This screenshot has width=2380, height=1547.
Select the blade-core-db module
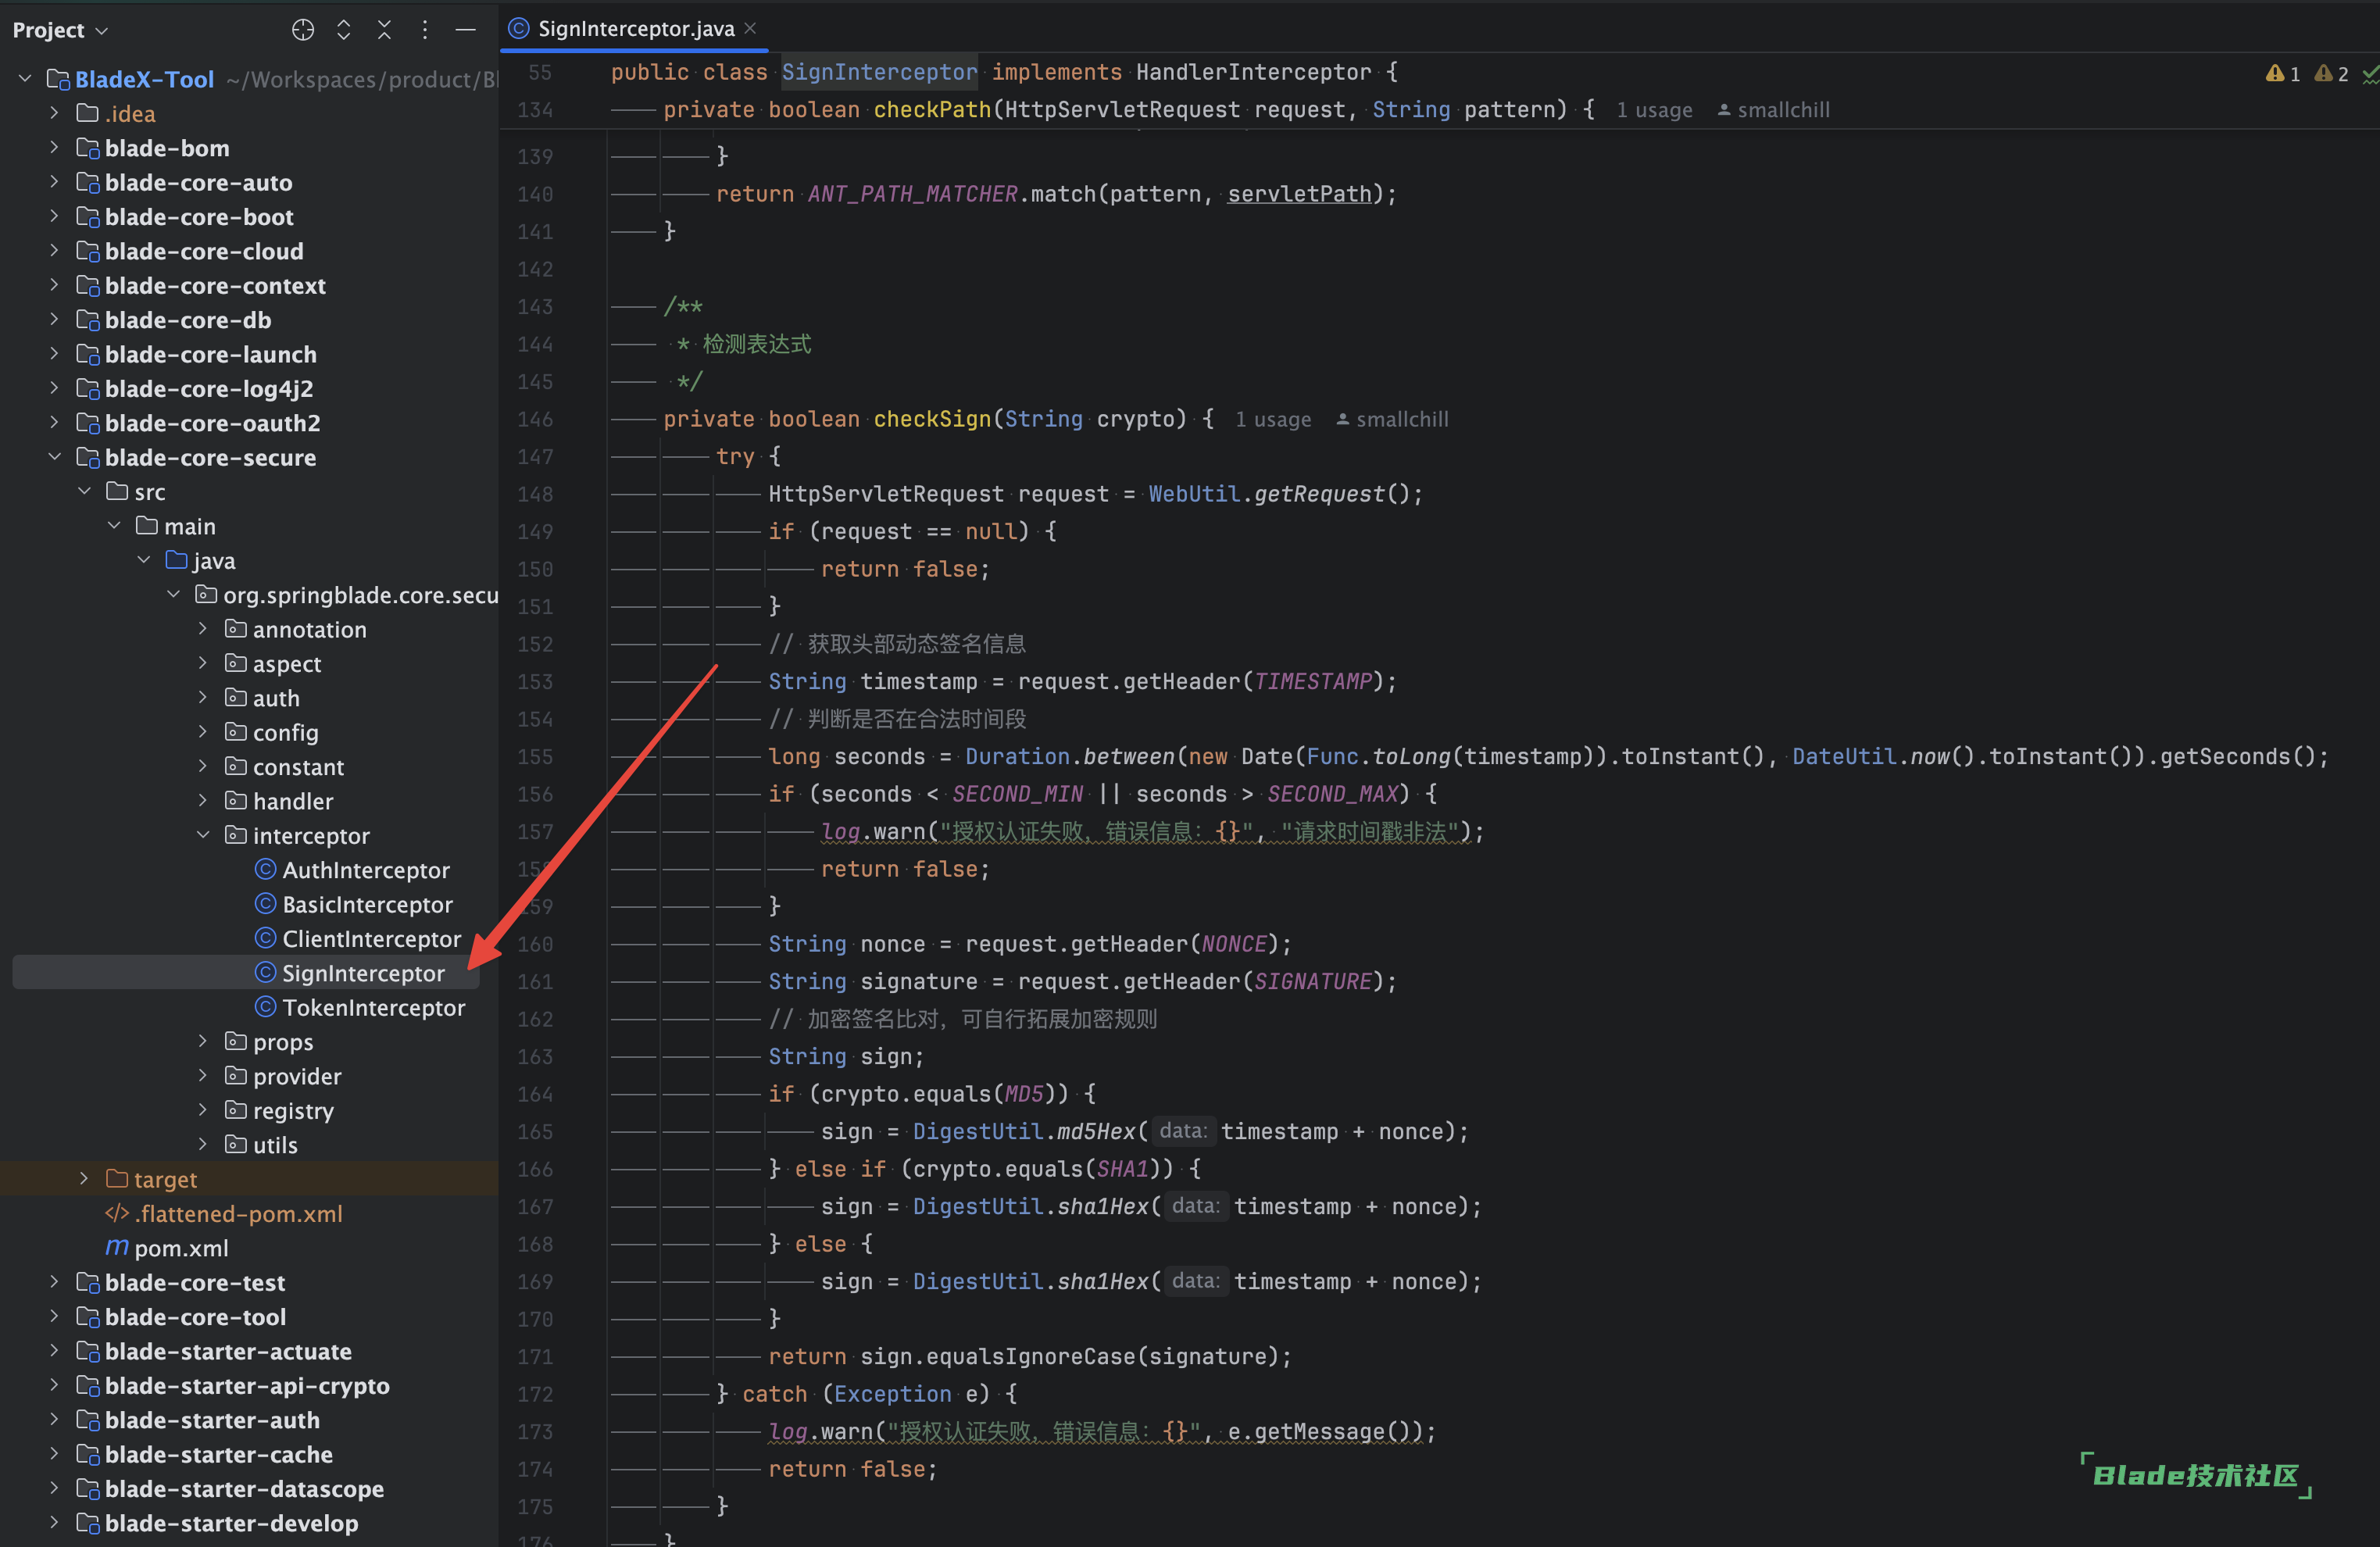(x=188, y=320)
